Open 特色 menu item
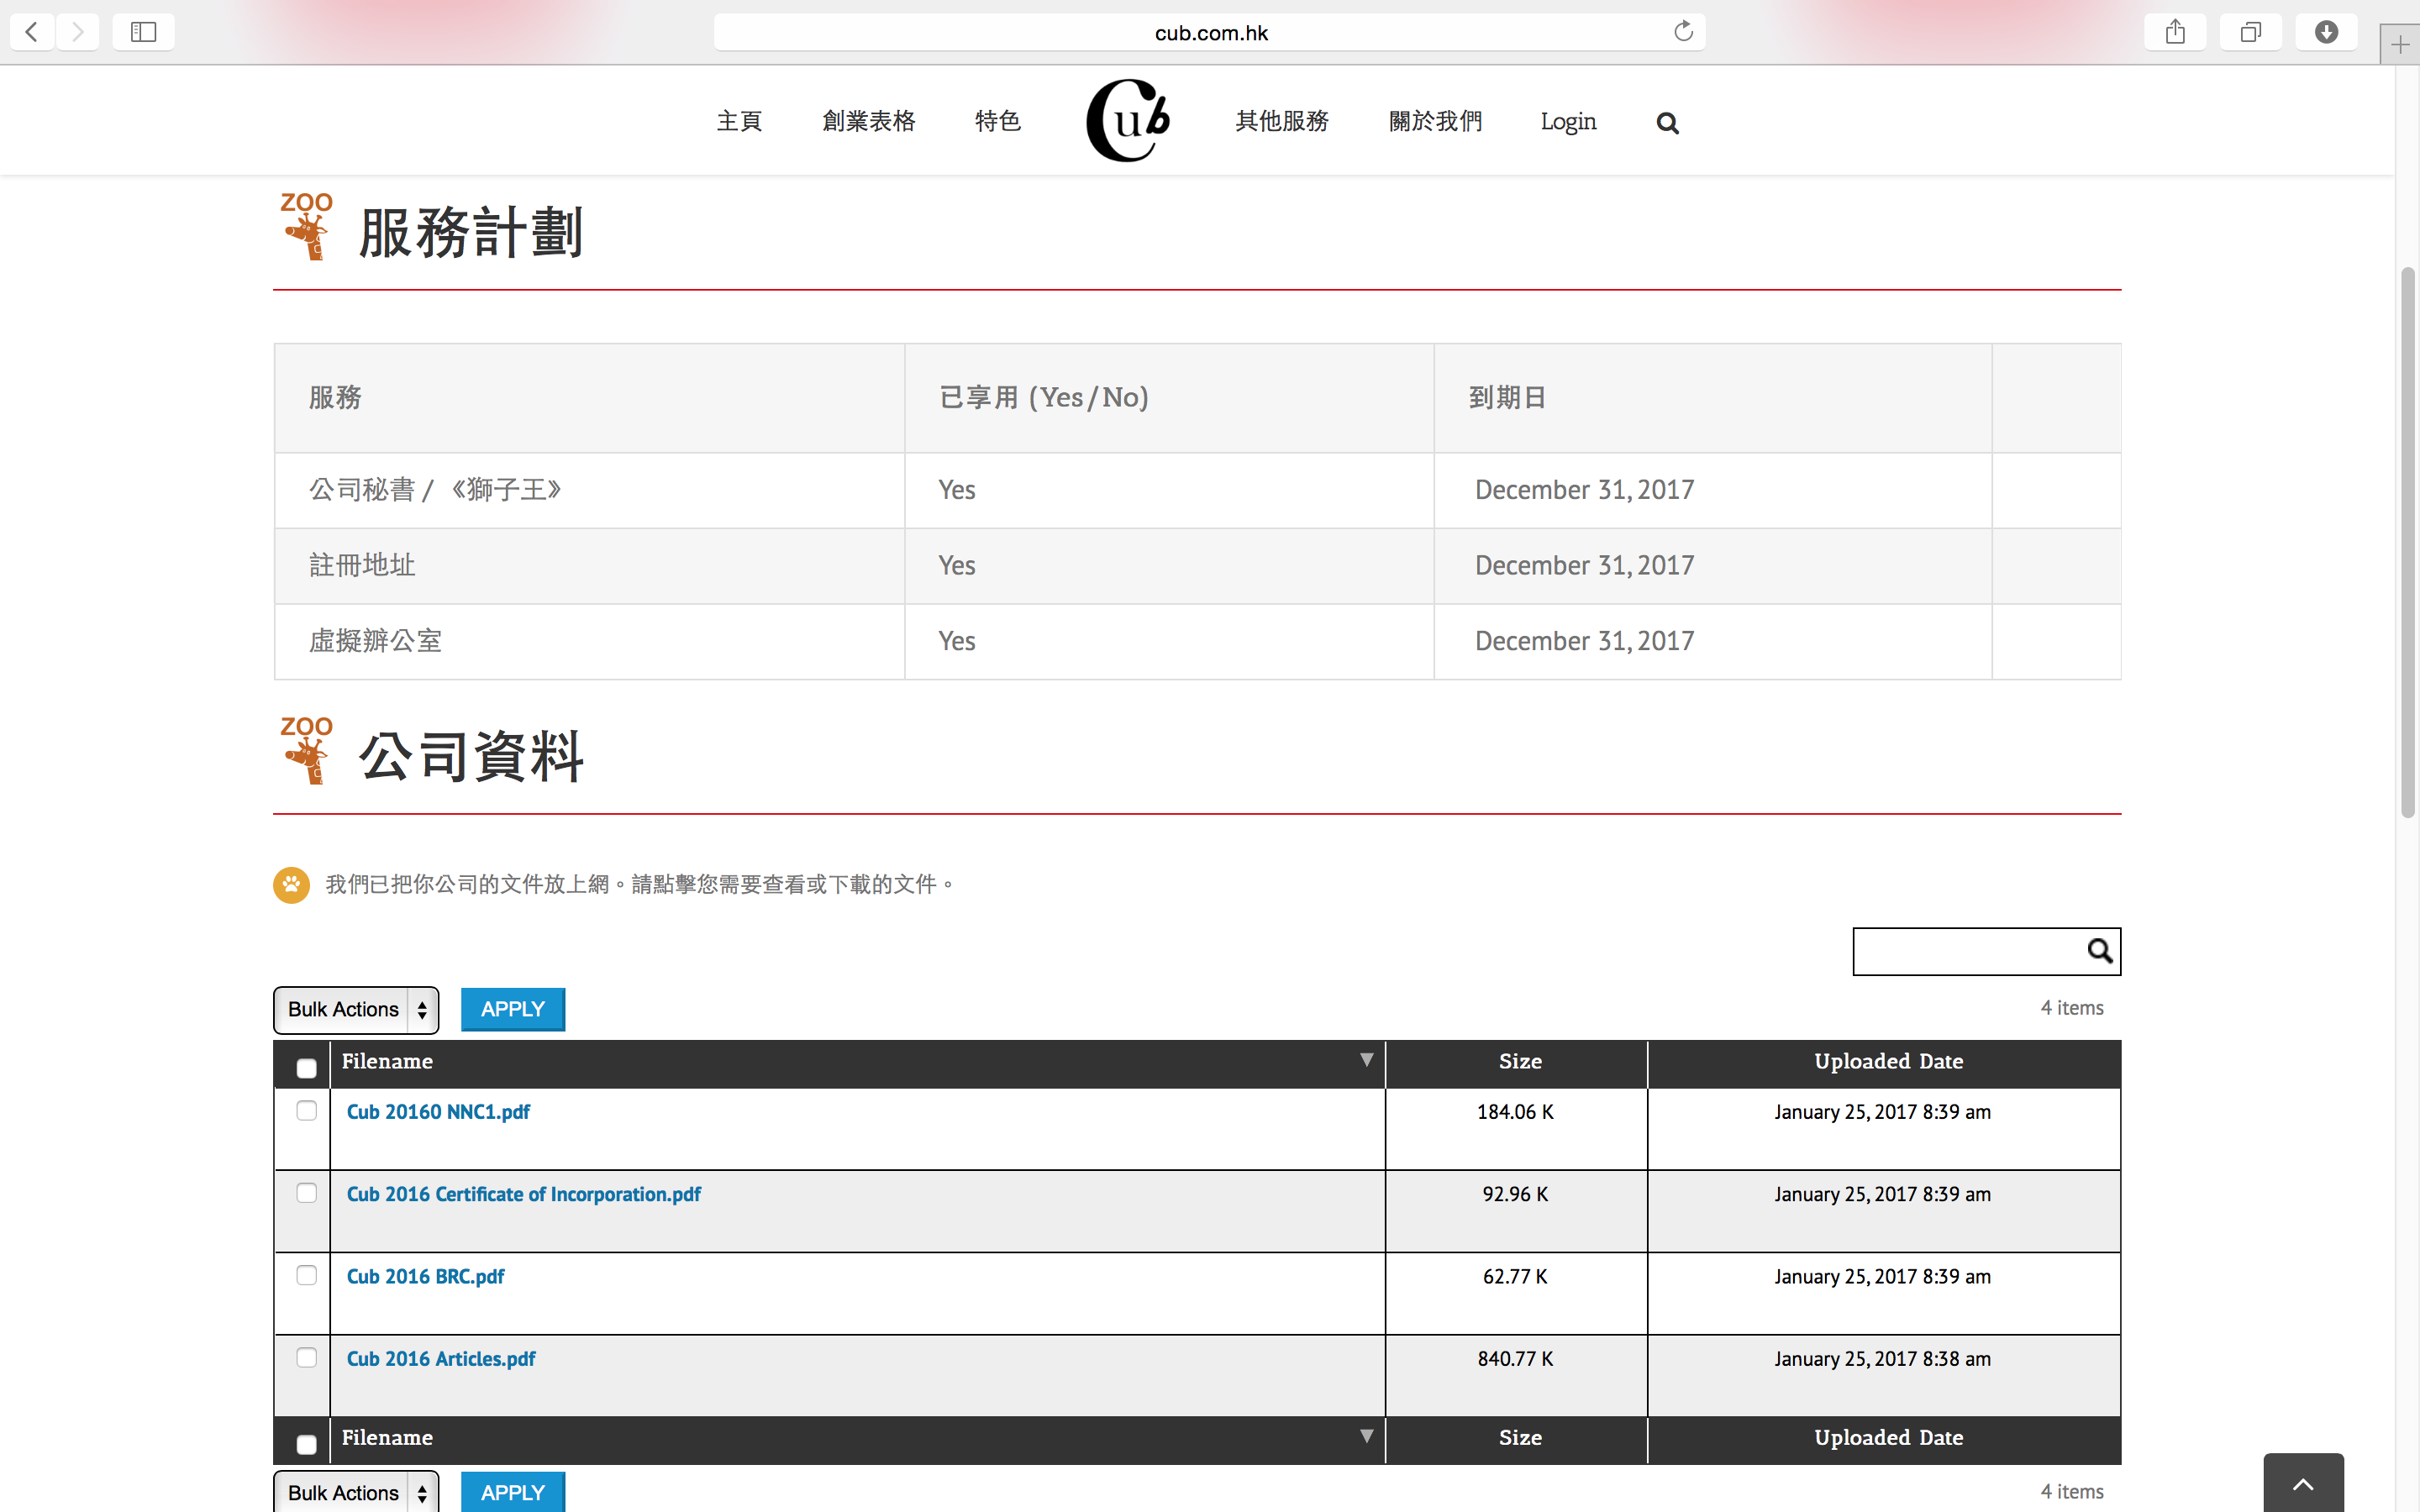Viewport: 2420px width, 1512px height. 997,121
